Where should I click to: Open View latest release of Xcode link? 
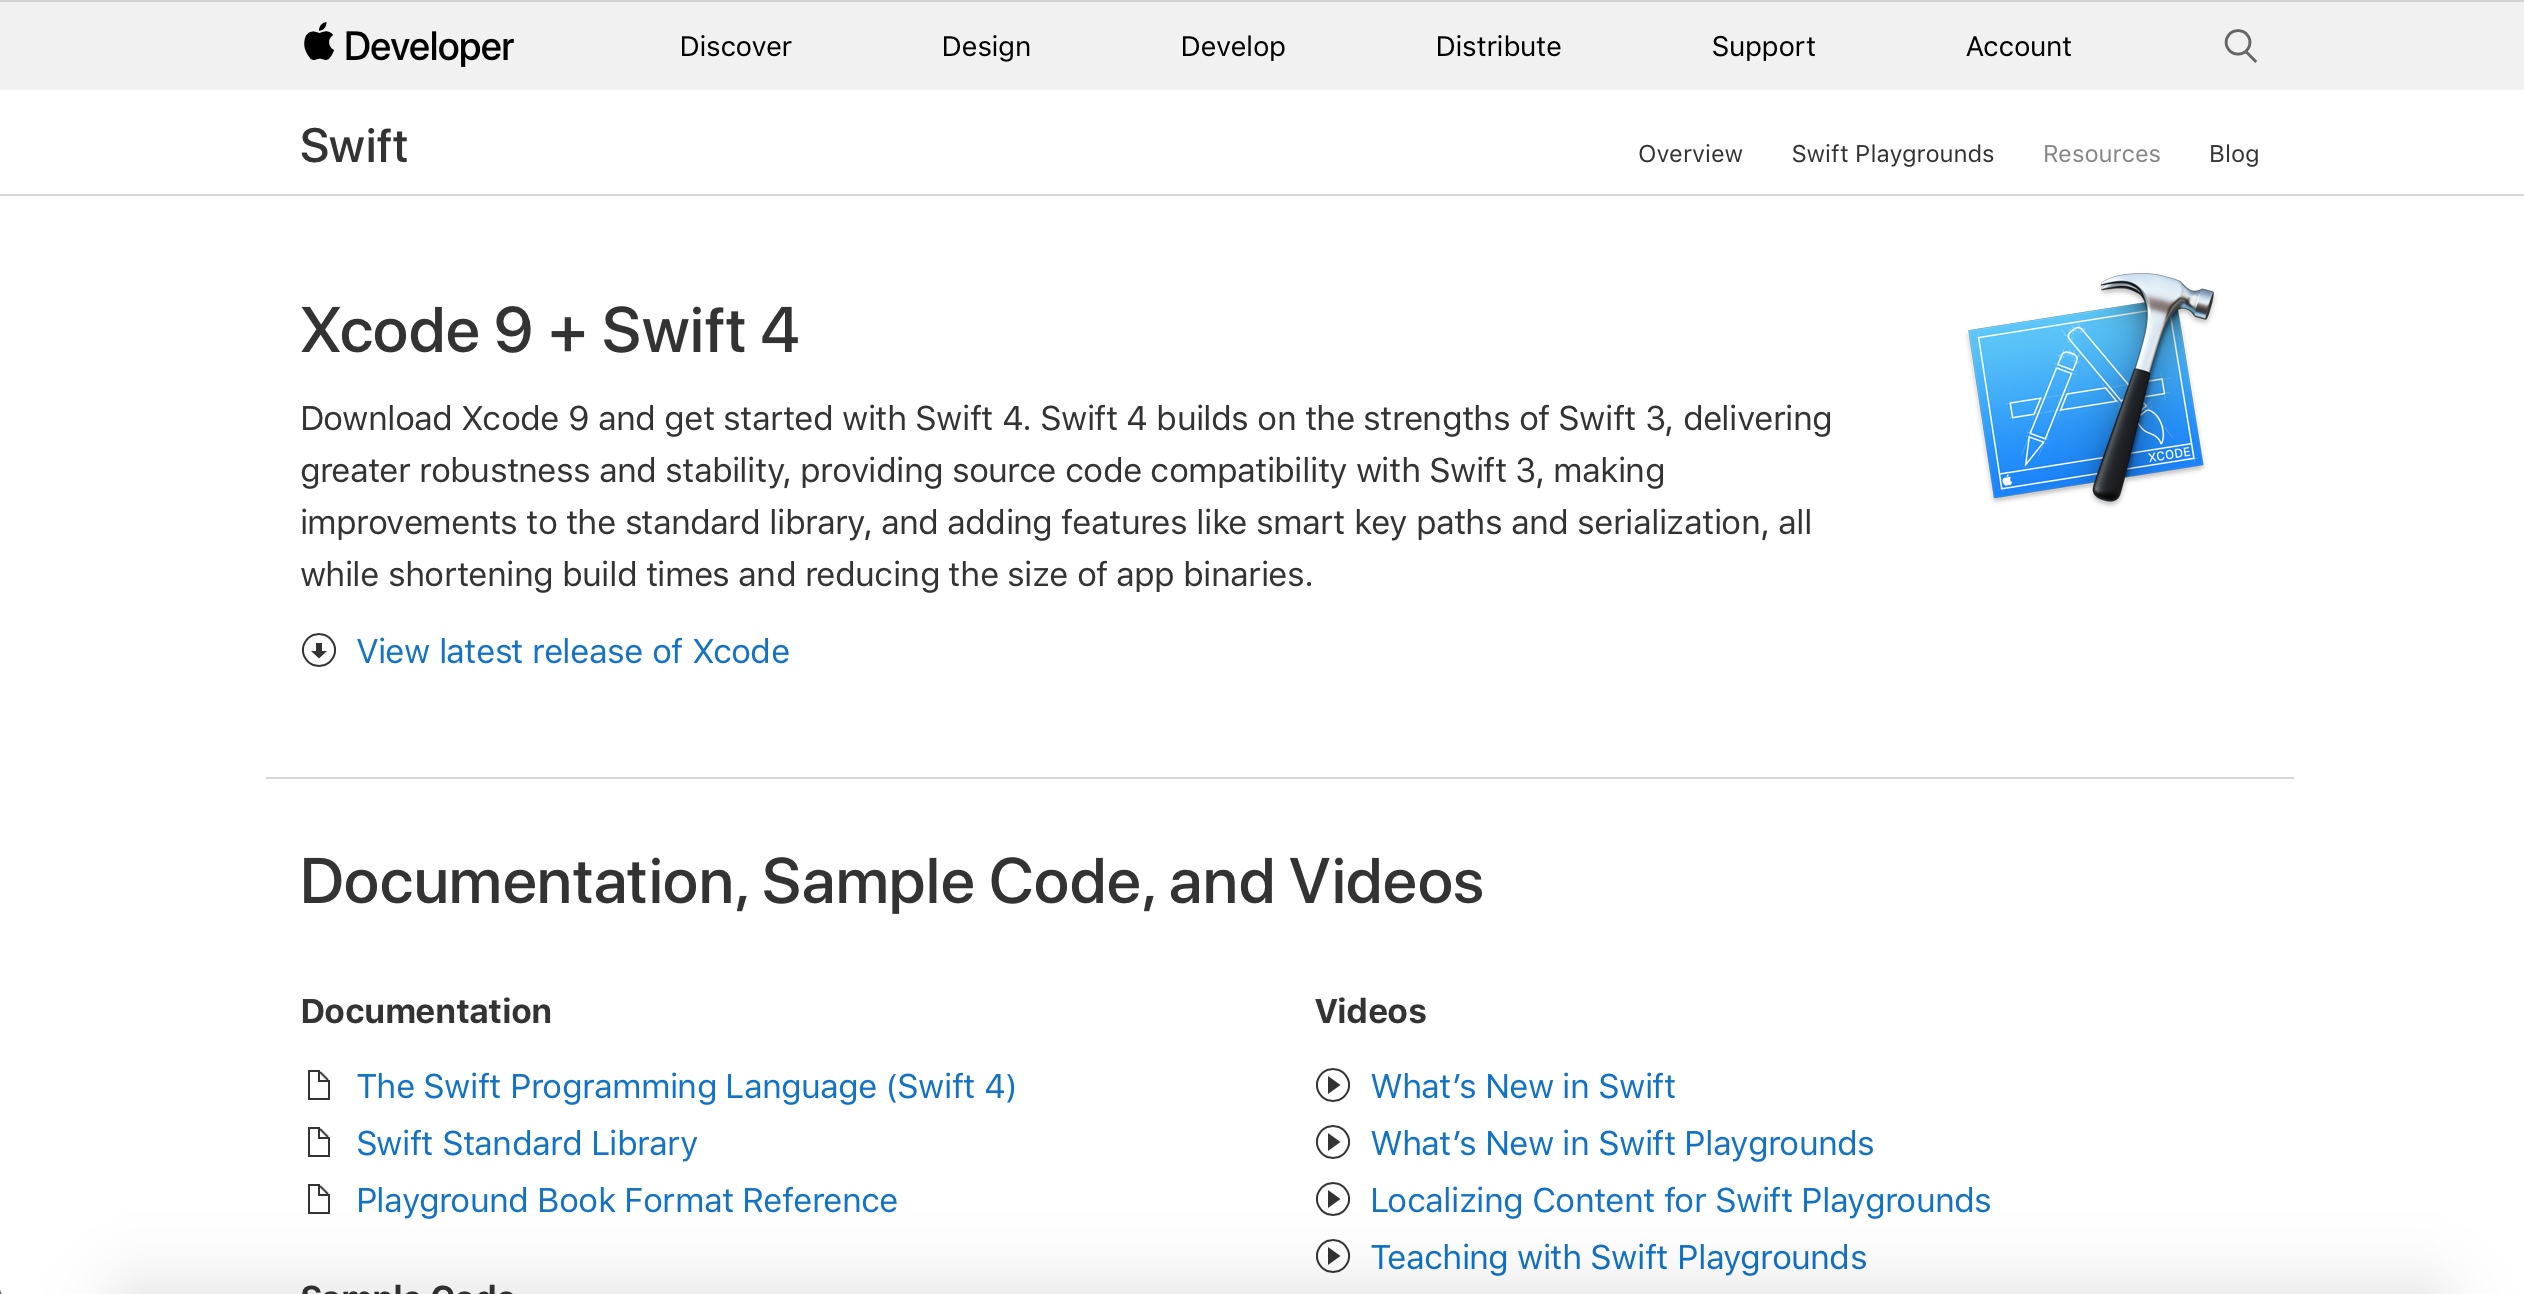click(x=573, y=651)
